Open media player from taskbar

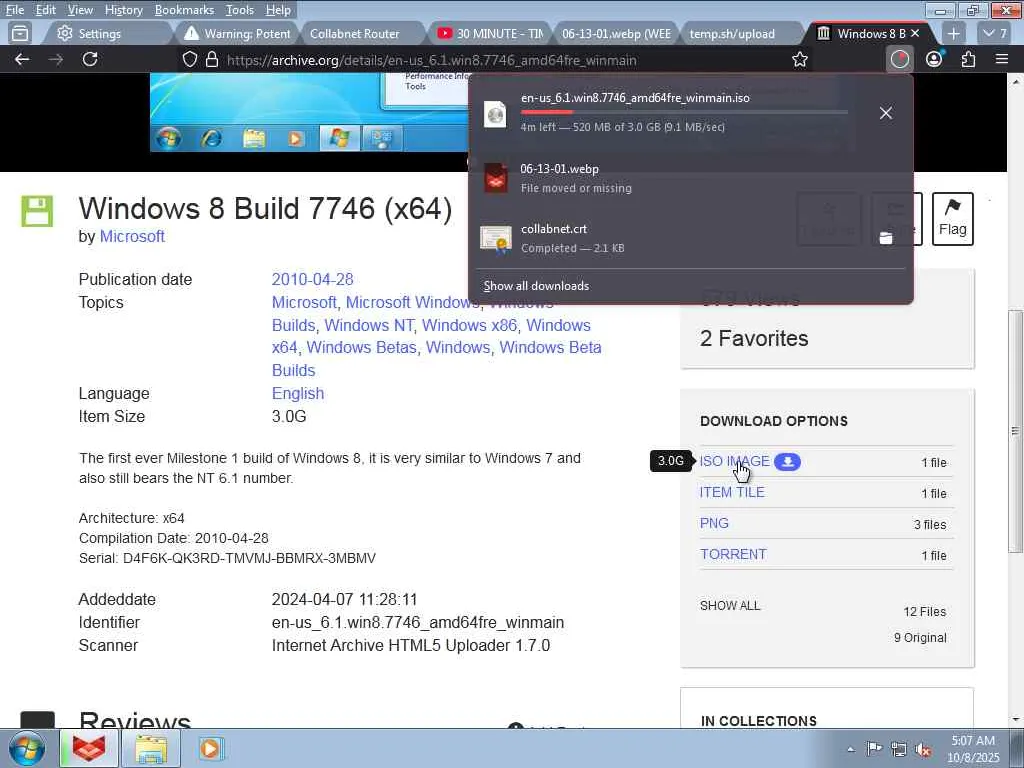tap(210, 748)
